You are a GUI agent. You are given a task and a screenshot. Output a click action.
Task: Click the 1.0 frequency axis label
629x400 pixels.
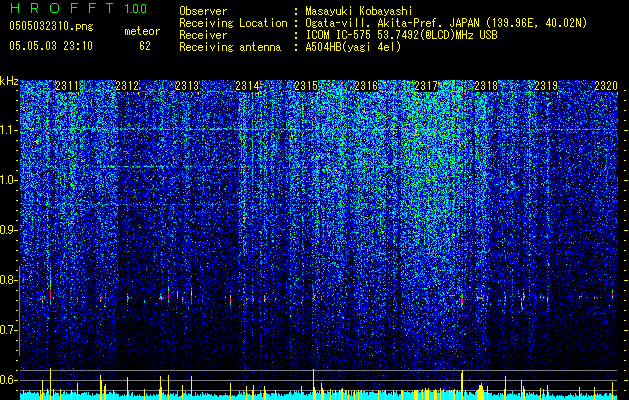[9, 180]
